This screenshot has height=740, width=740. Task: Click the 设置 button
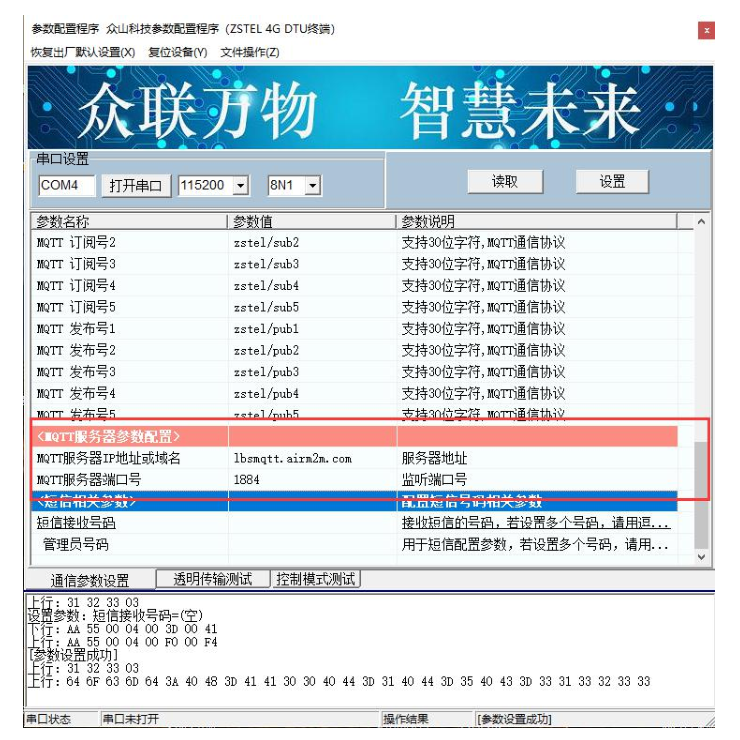point(612,182)
